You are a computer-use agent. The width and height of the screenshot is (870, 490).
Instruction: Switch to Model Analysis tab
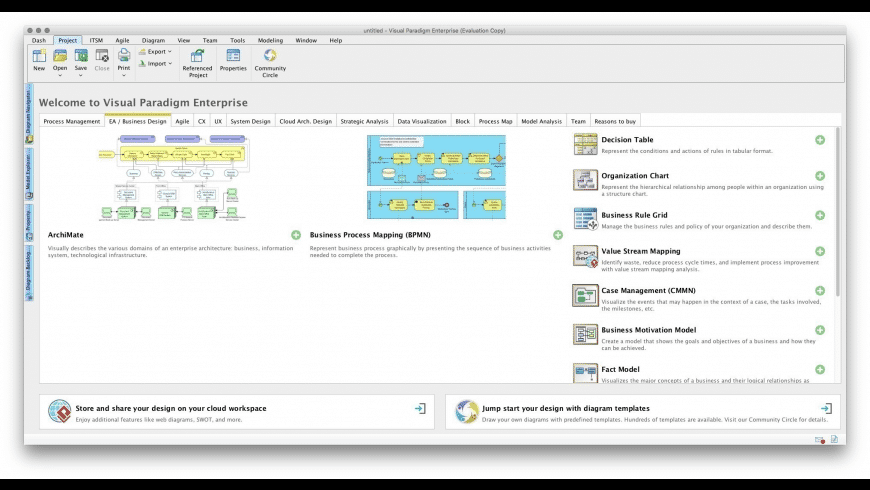tap(542, 121)
